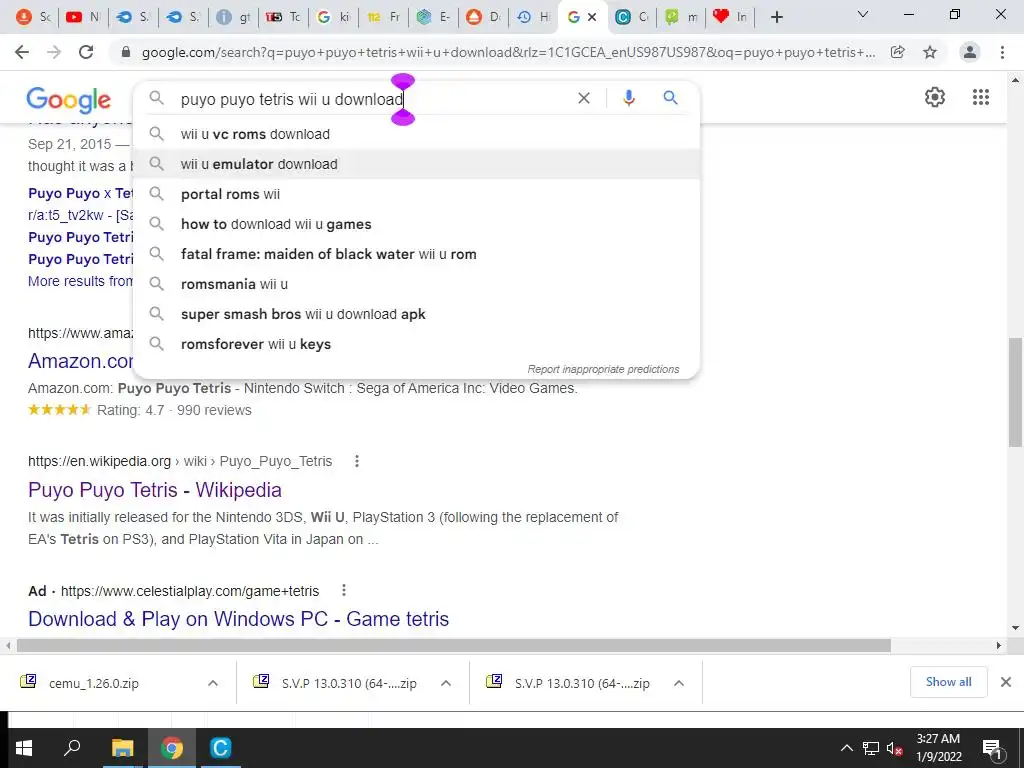The image size is (1024, 768).
Task: Show hidden system tray icons
Action: tap(846, 748)
